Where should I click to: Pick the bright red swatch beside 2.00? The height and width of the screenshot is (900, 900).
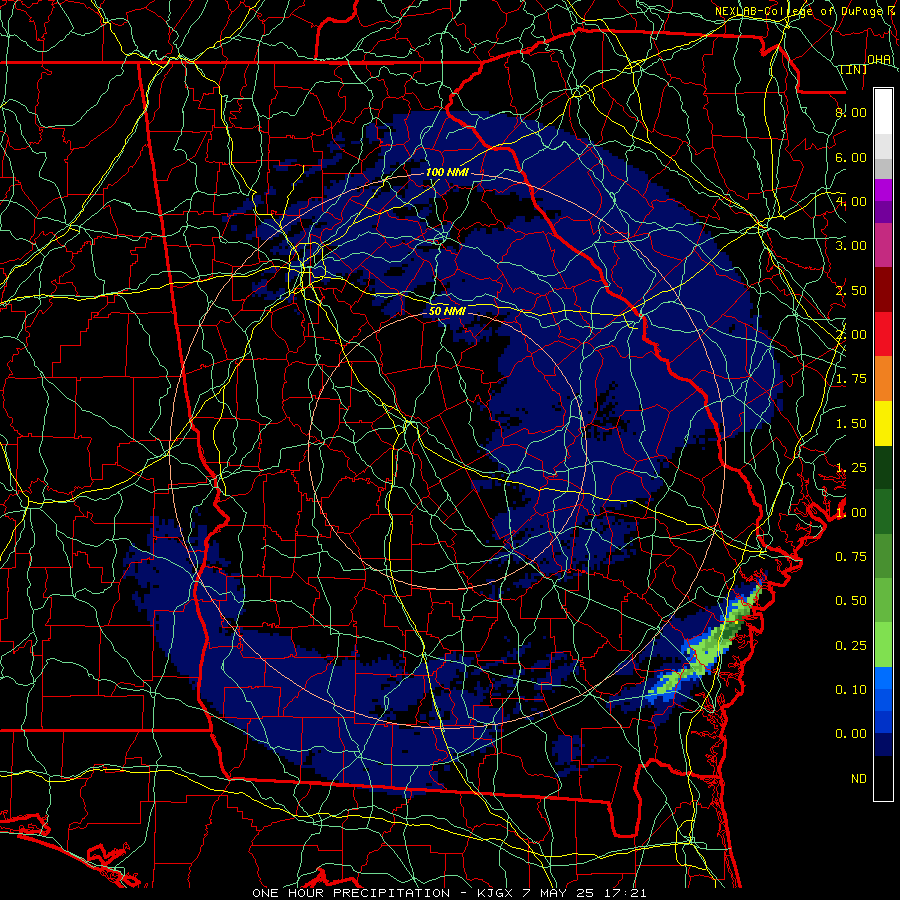[x=883, y=334]
